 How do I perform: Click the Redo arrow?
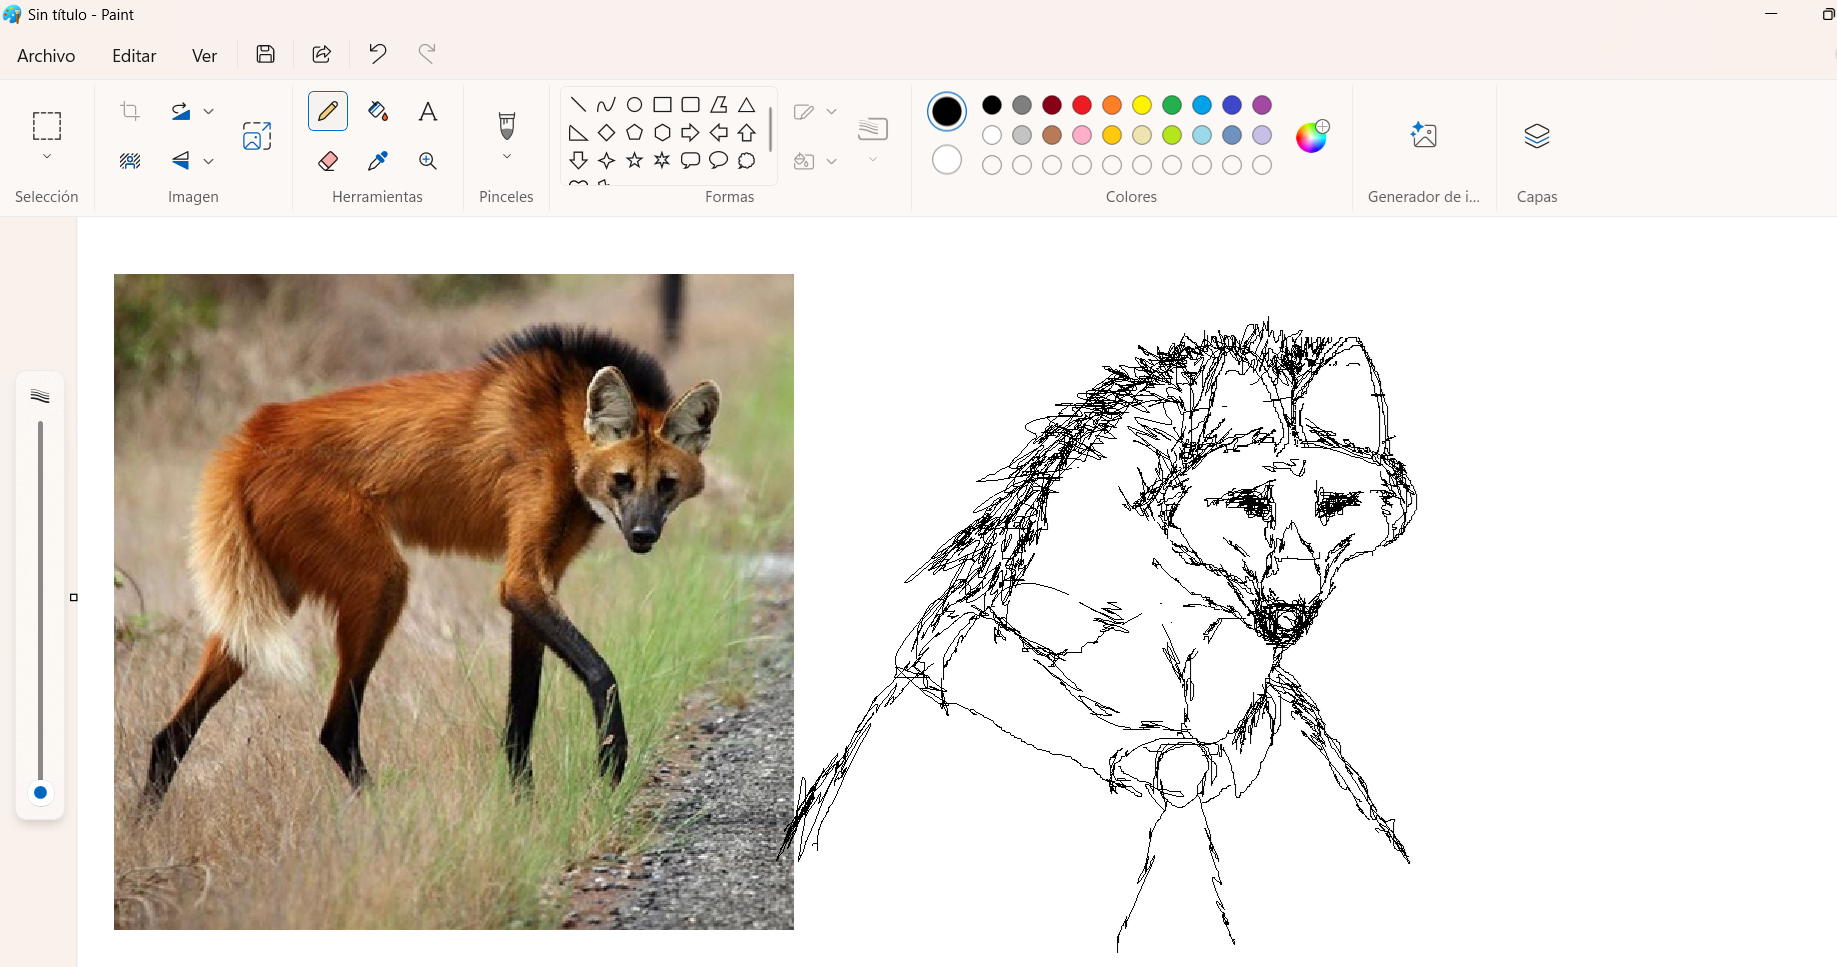[x=427, y=54]
